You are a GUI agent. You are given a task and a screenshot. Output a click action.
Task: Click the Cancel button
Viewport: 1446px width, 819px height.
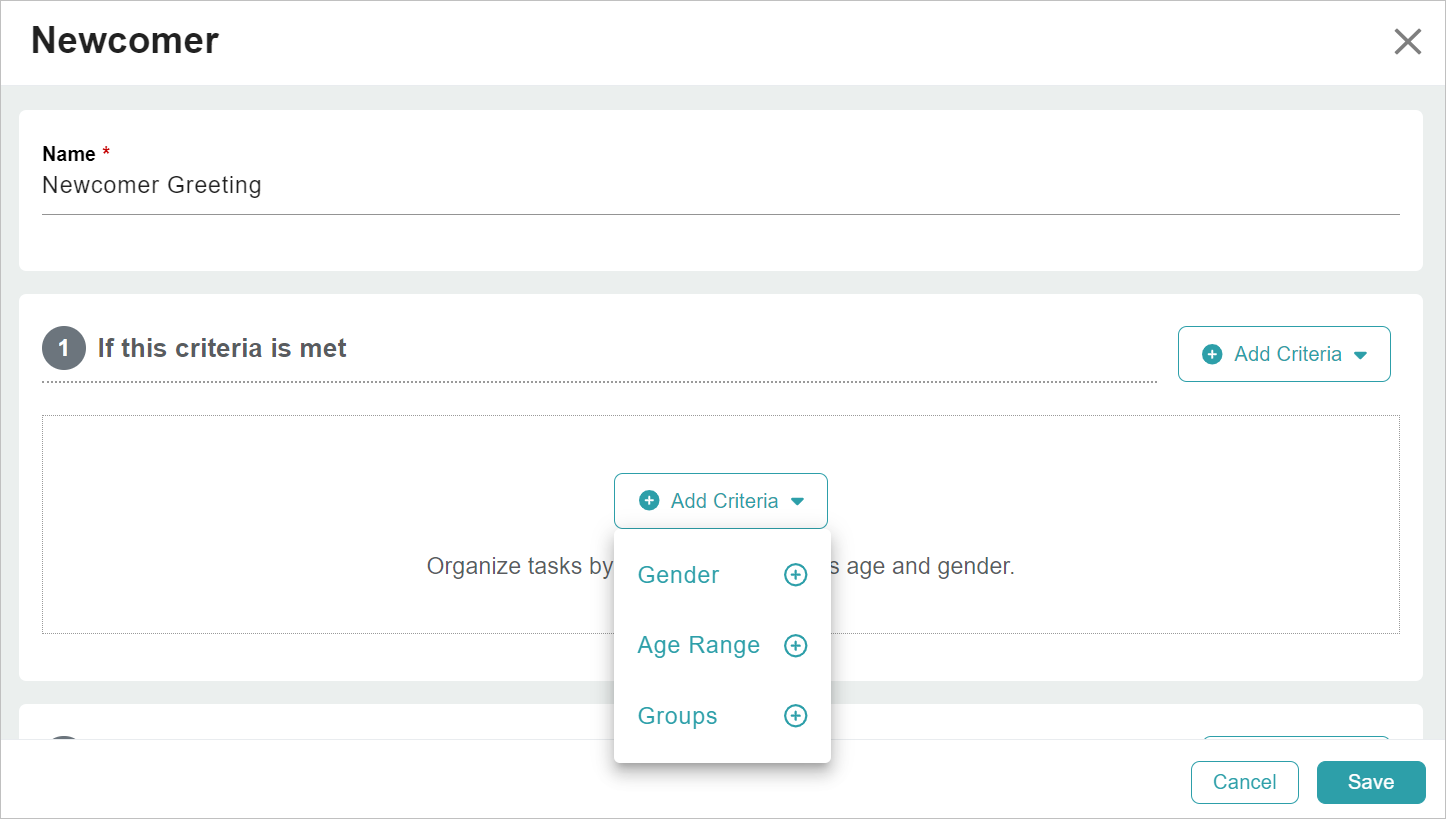pyautogui.click(x=1244, y=782)
